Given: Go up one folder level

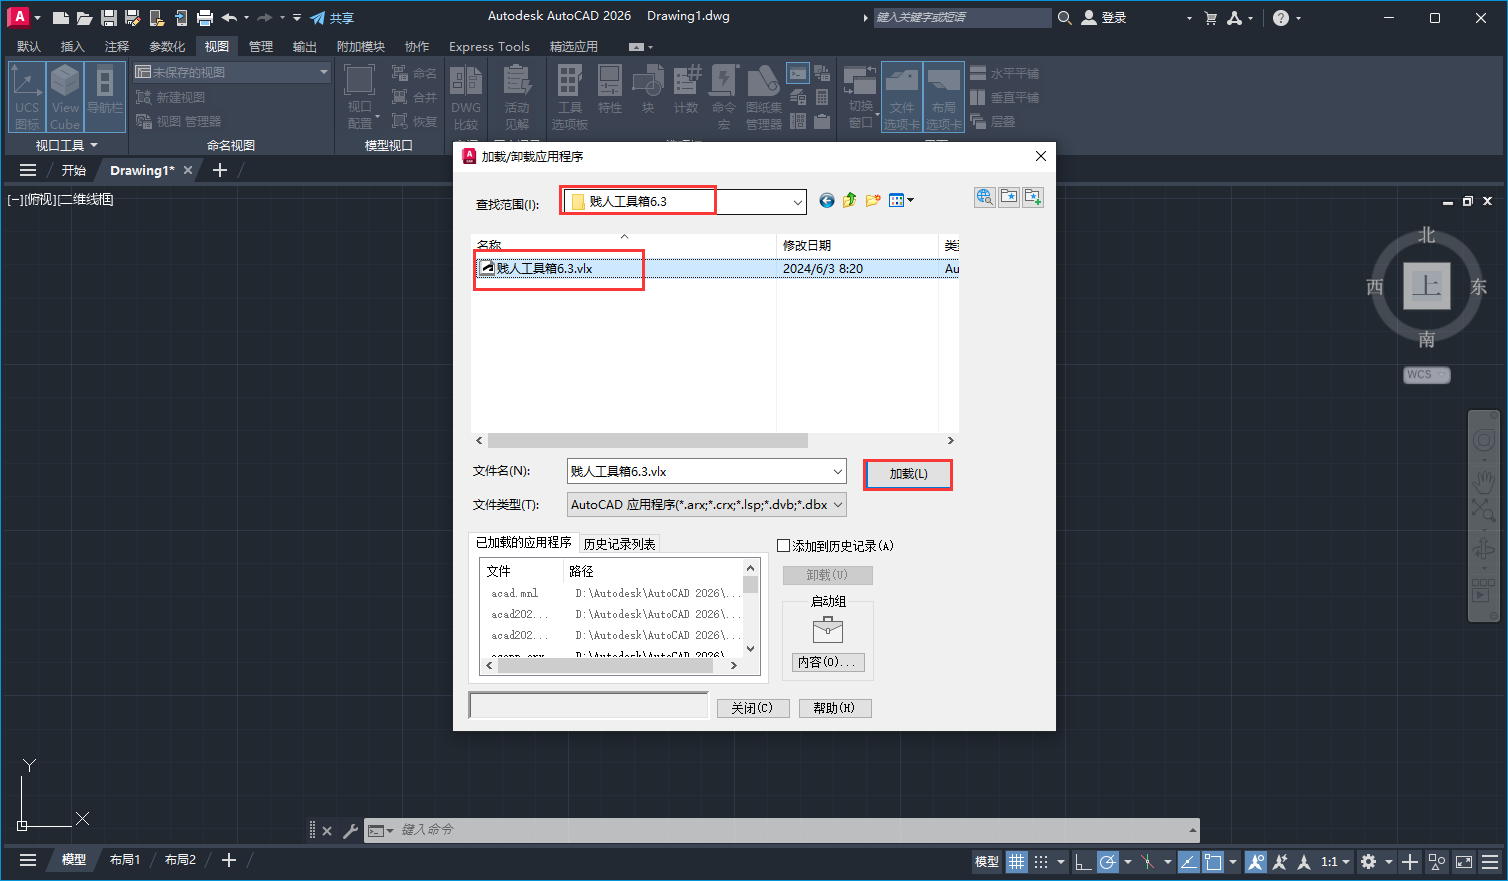Looking at the screenshot, I should point(849,201).
